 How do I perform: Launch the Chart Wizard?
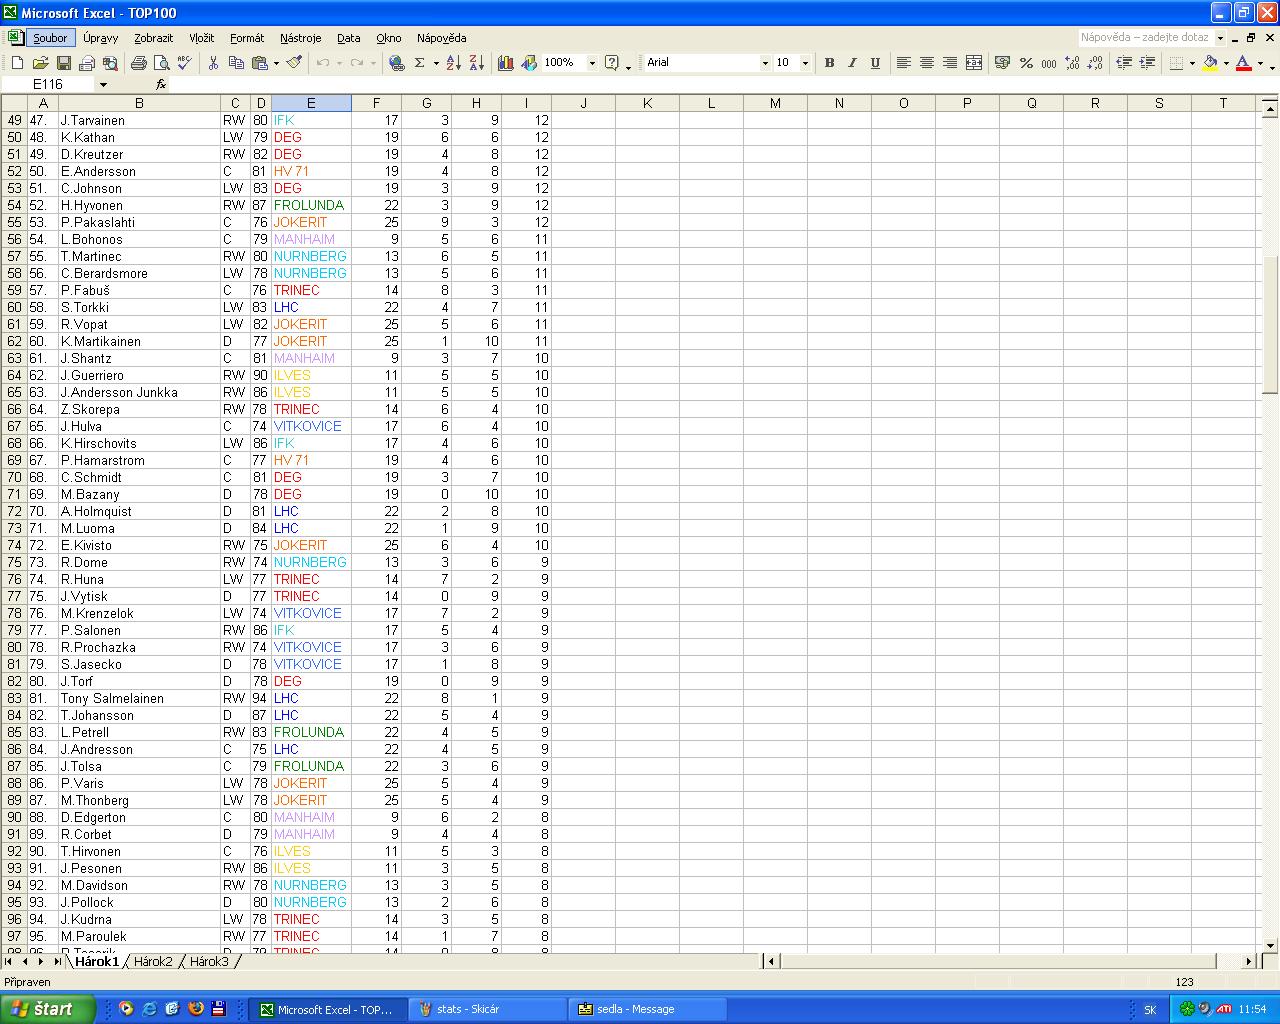pos(506,63)
